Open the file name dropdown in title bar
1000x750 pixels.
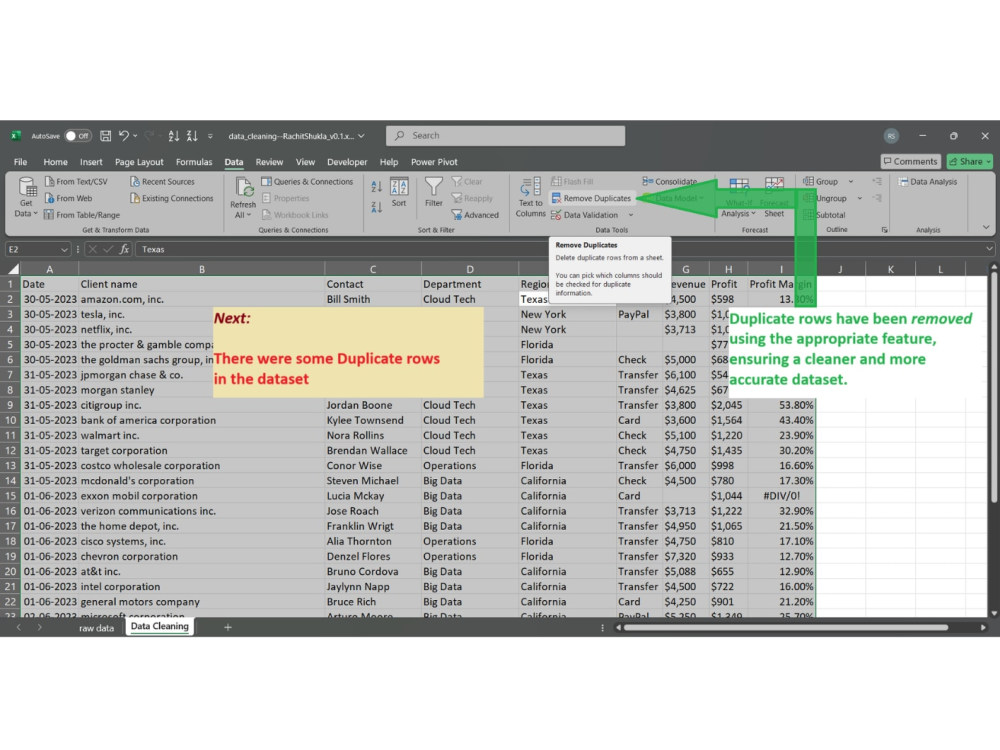[362, 136]
